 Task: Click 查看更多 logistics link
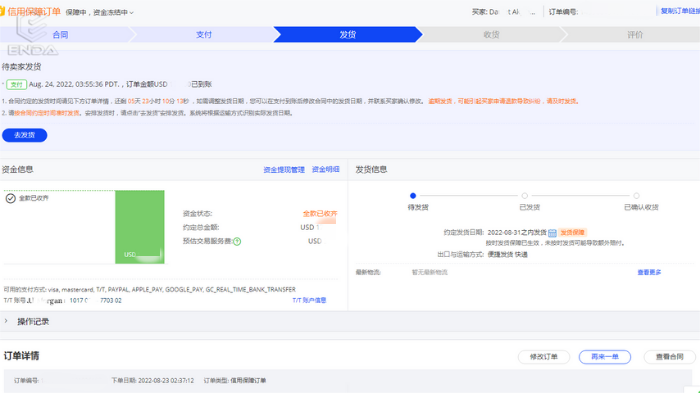click(649, 272)
